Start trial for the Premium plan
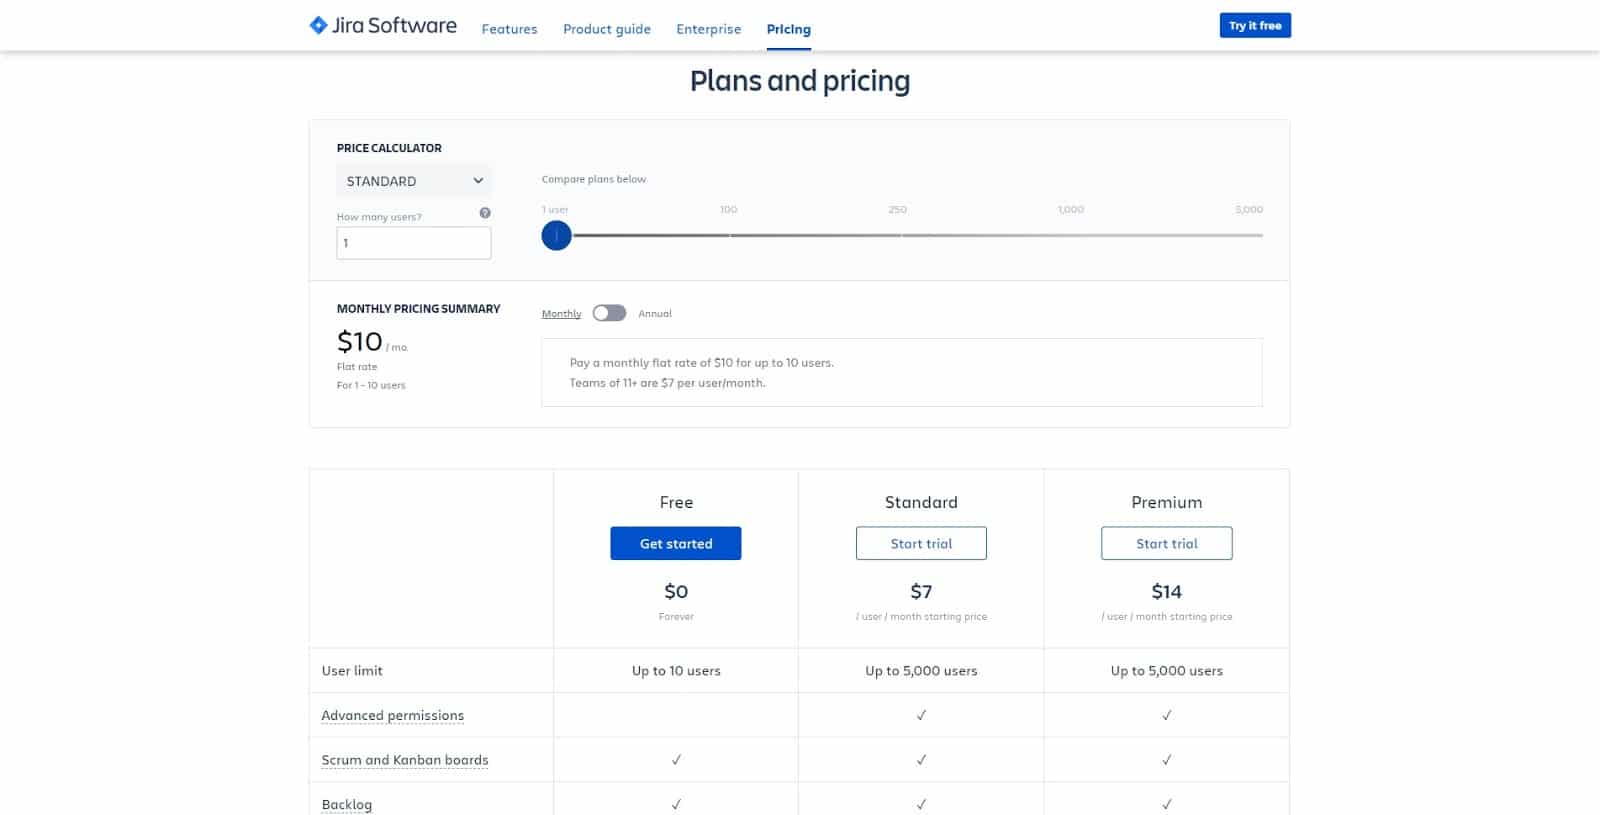This screenshot has width=1600, height=815. click(x=1166, y=543)
